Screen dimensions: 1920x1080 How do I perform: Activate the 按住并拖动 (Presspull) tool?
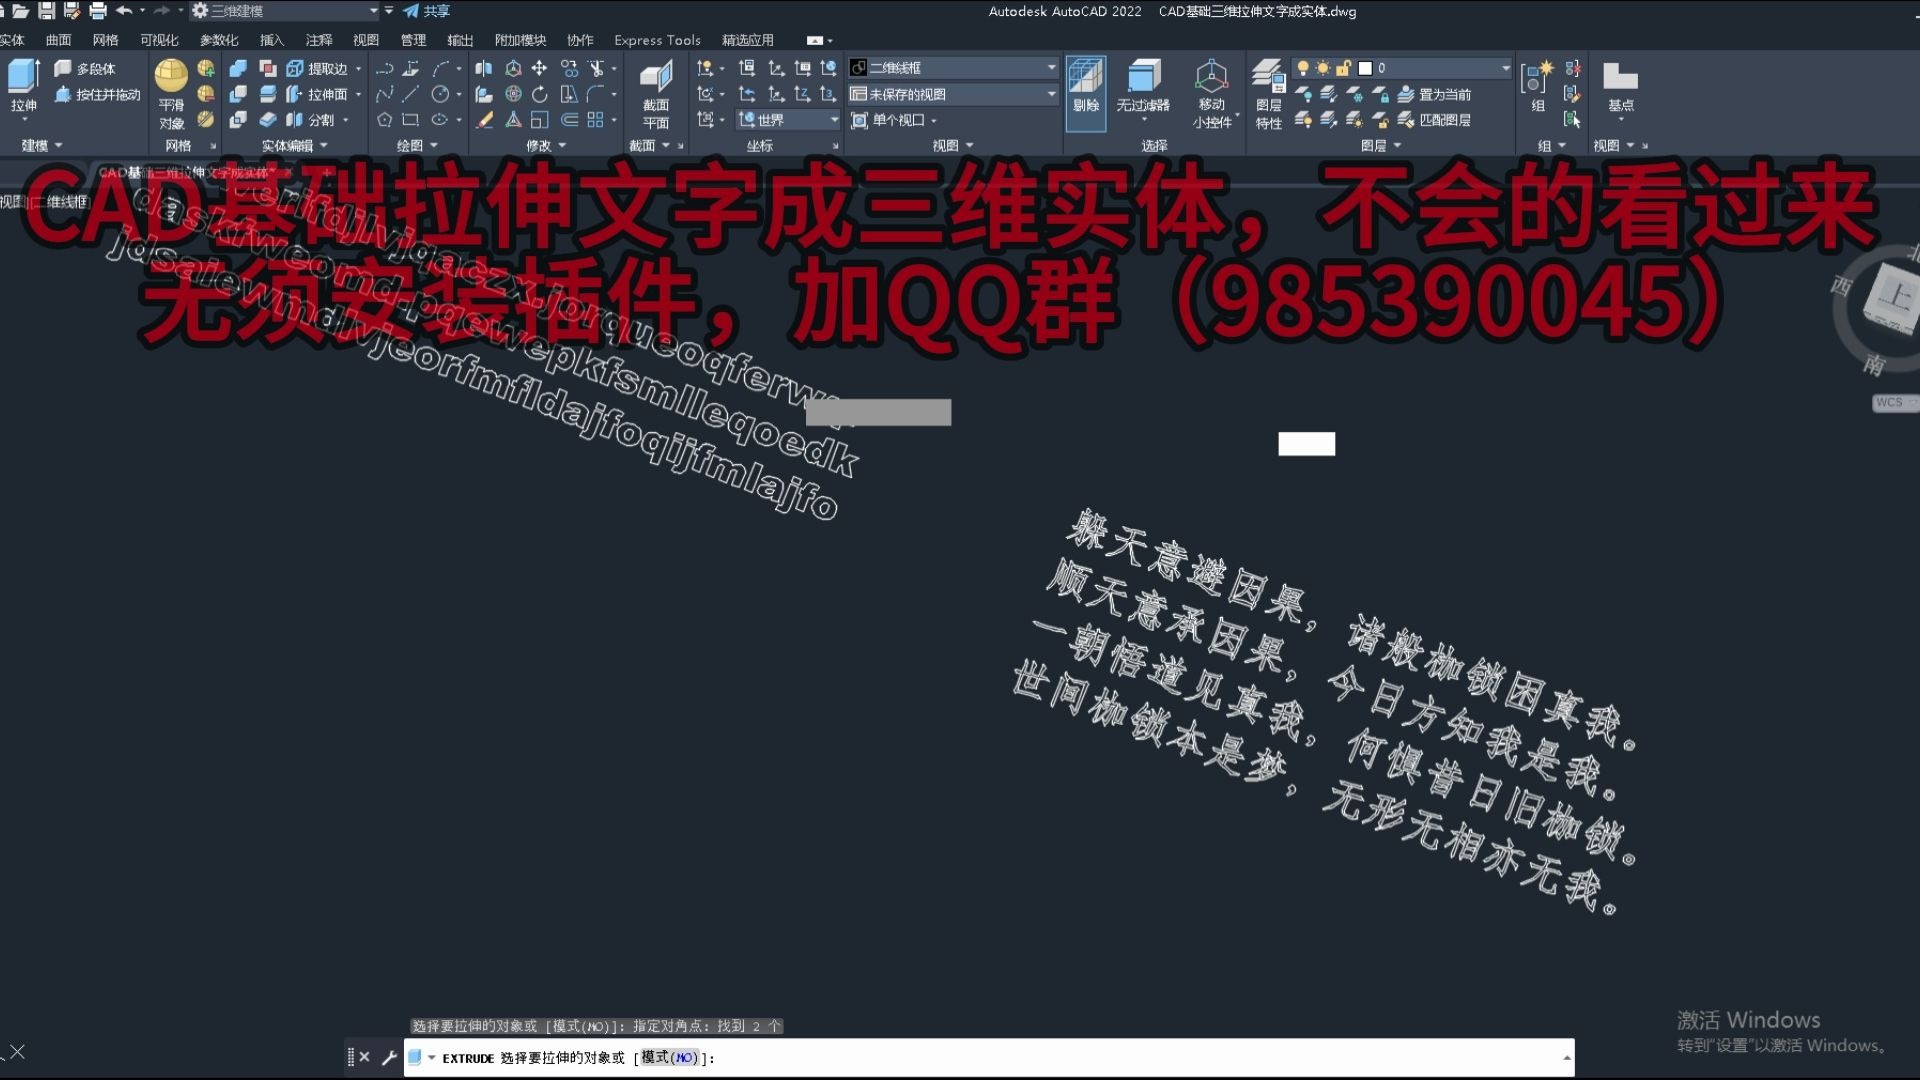pos(95,94)
